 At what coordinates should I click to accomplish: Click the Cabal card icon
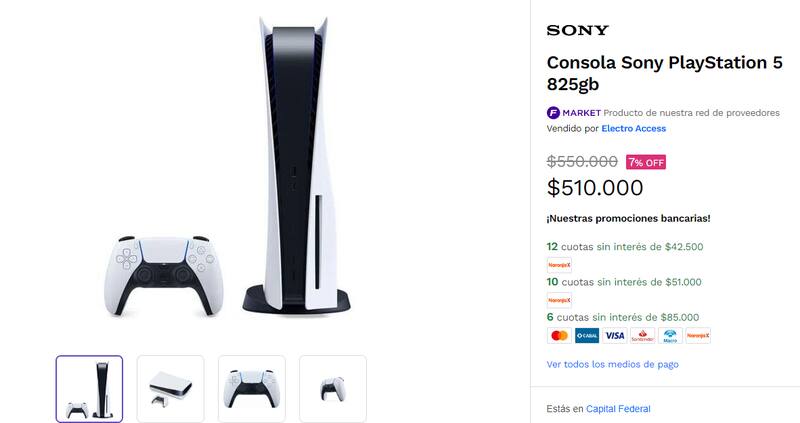click(x=586, y=336)
